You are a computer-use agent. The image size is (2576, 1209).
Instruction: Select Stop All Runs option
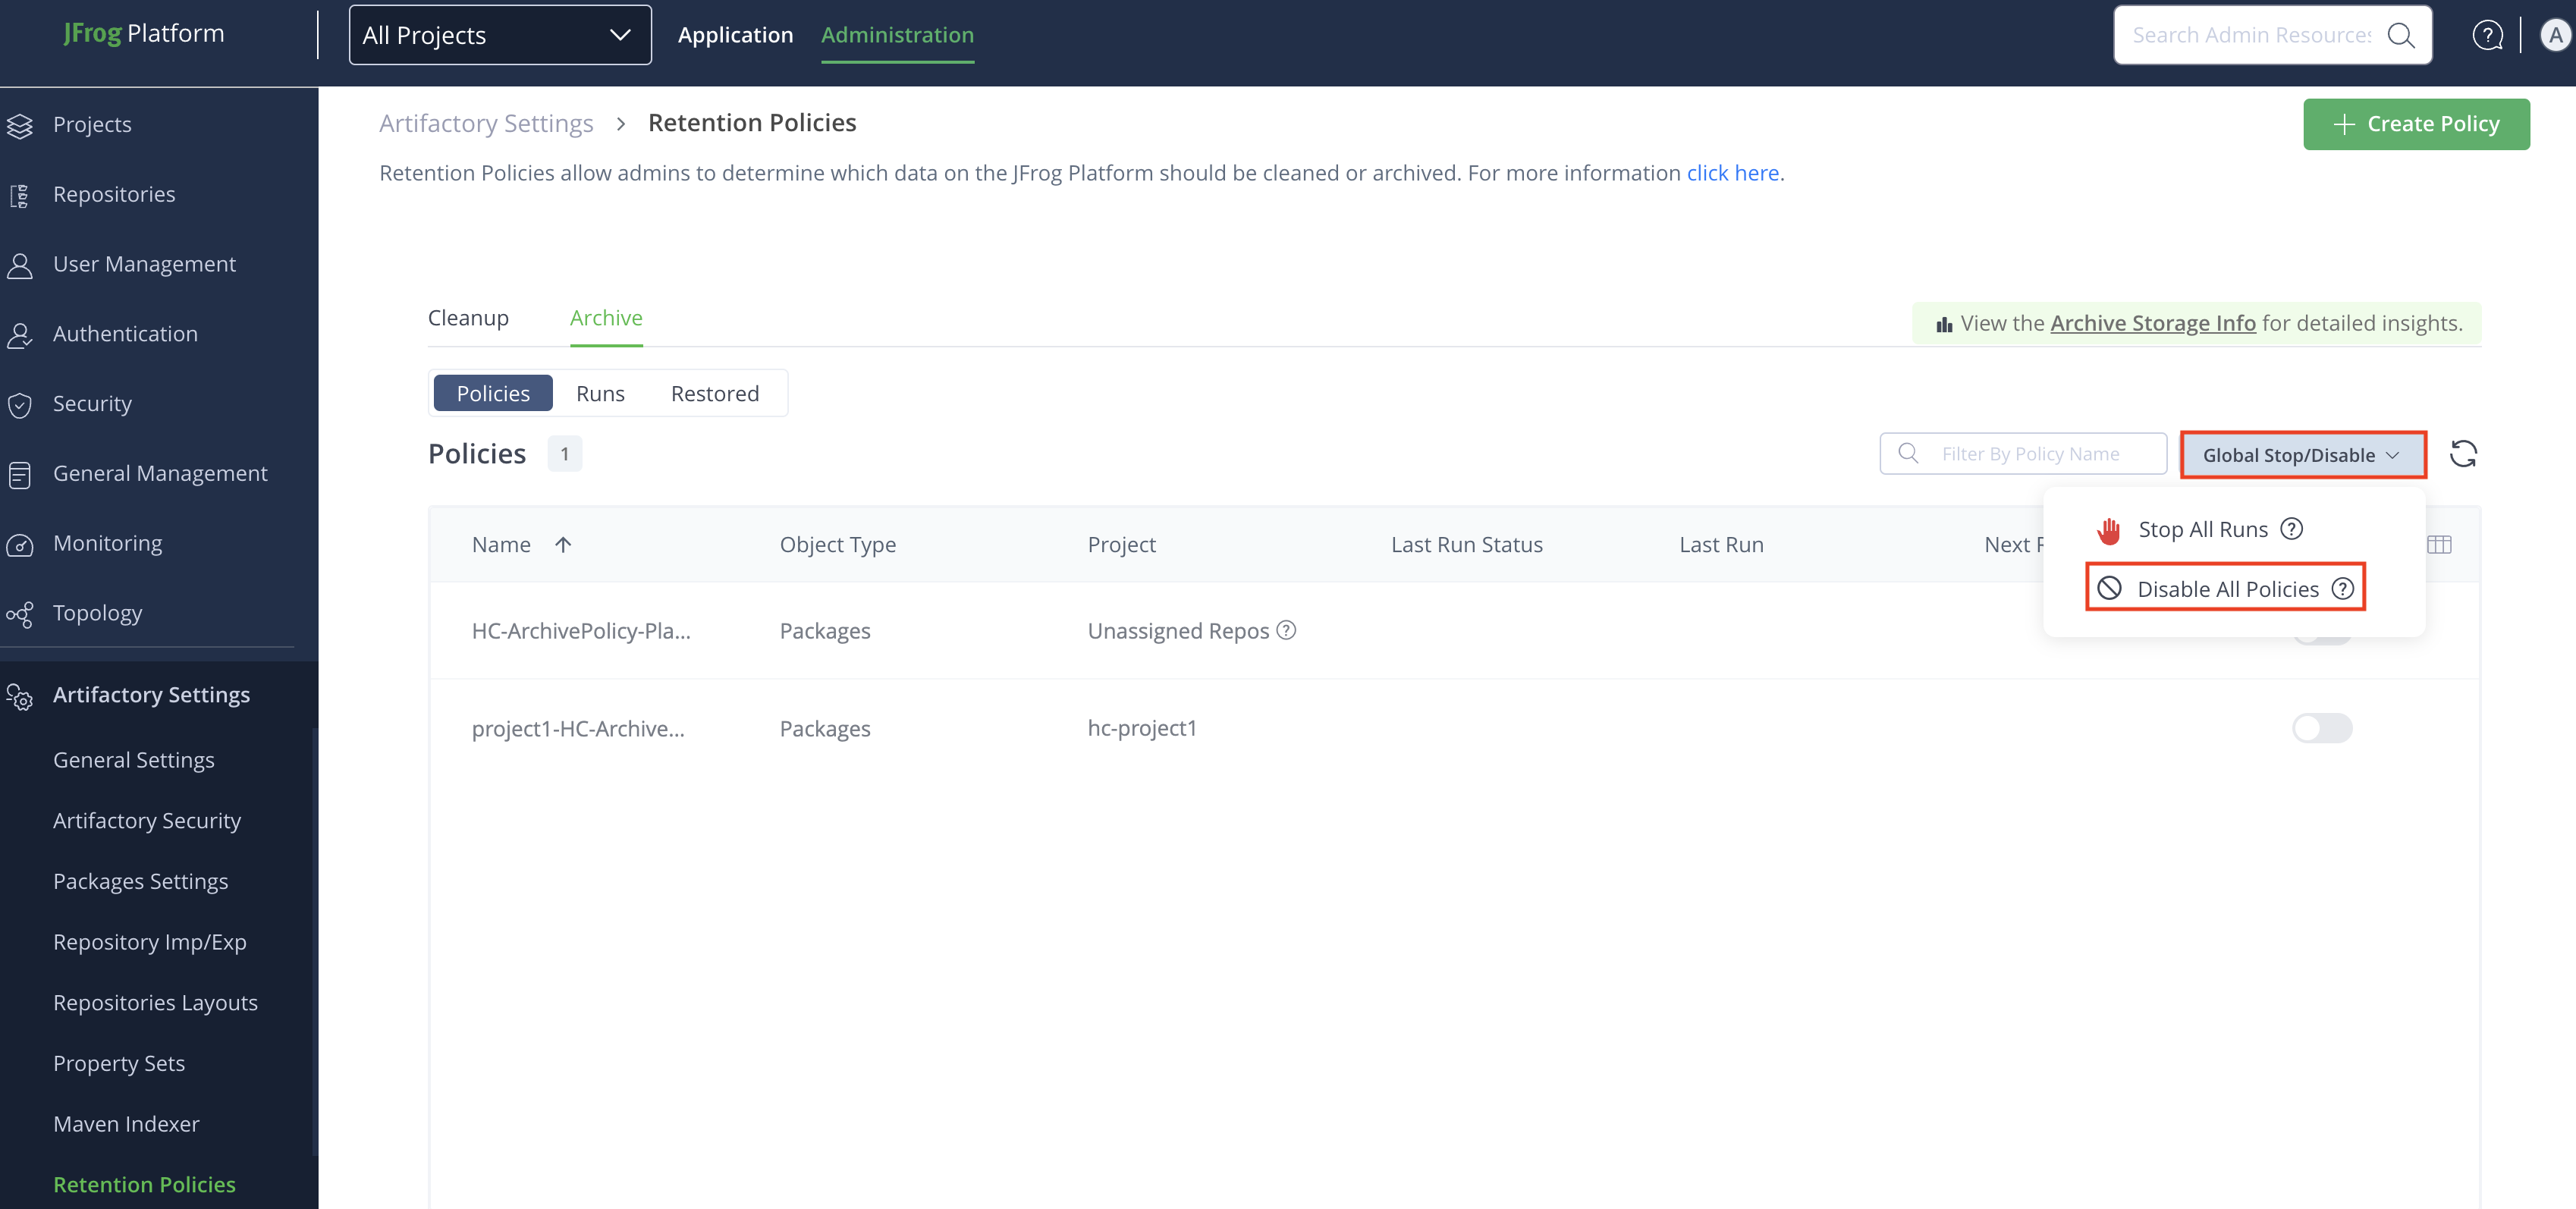tap(2201, 529)
